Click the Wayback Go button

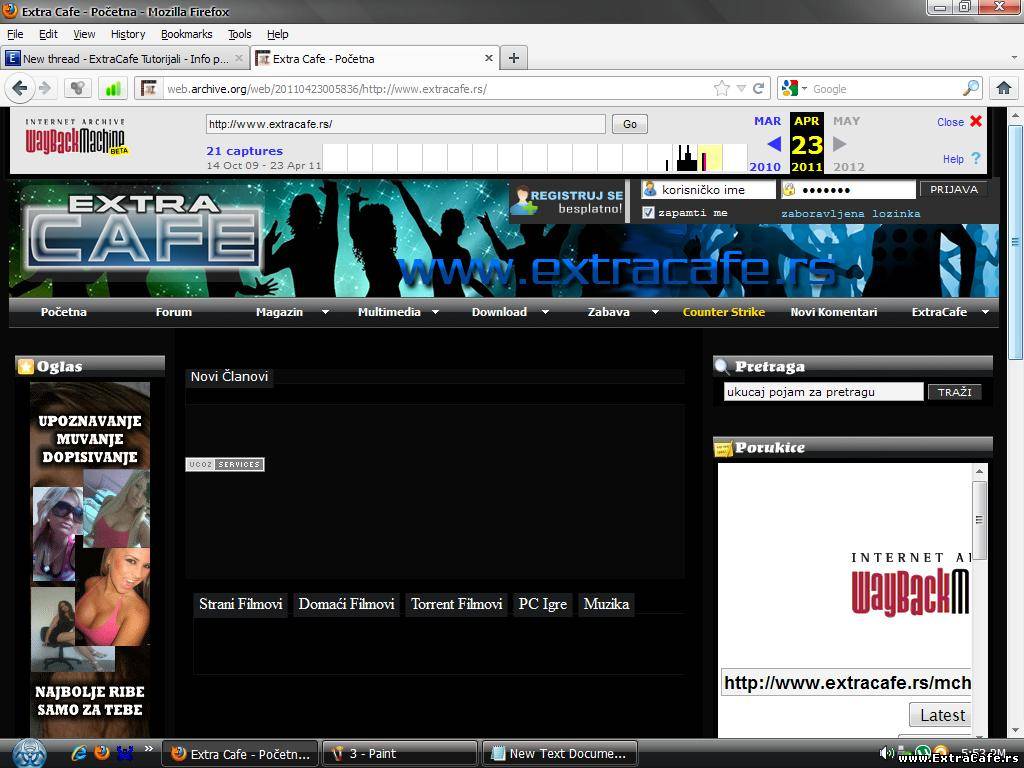tap(630, 124)
